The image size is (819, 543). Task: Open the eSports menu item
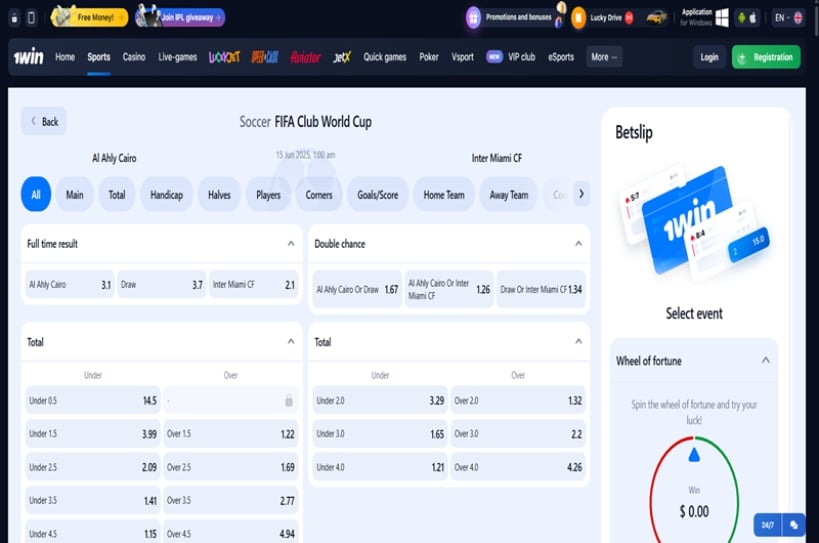point(561,57)
